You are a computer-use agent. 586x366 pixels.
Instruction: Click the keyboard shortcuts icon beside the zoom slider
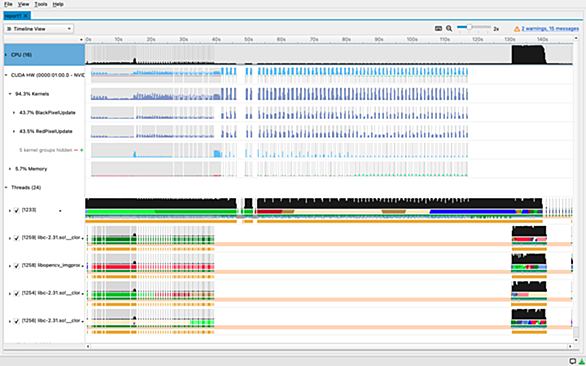[x=438, y=29]
